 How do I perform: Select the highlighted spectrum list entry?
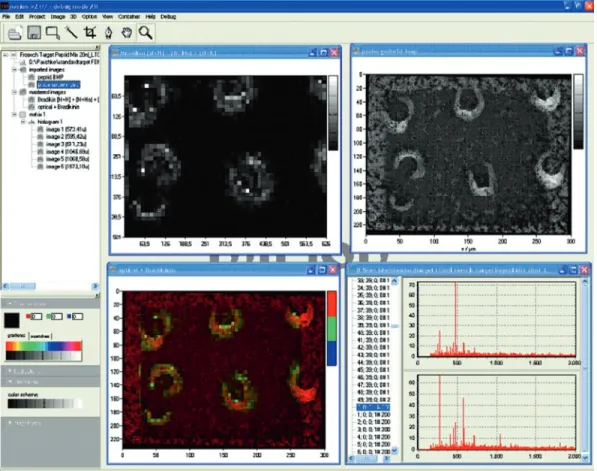click(373, 407)
